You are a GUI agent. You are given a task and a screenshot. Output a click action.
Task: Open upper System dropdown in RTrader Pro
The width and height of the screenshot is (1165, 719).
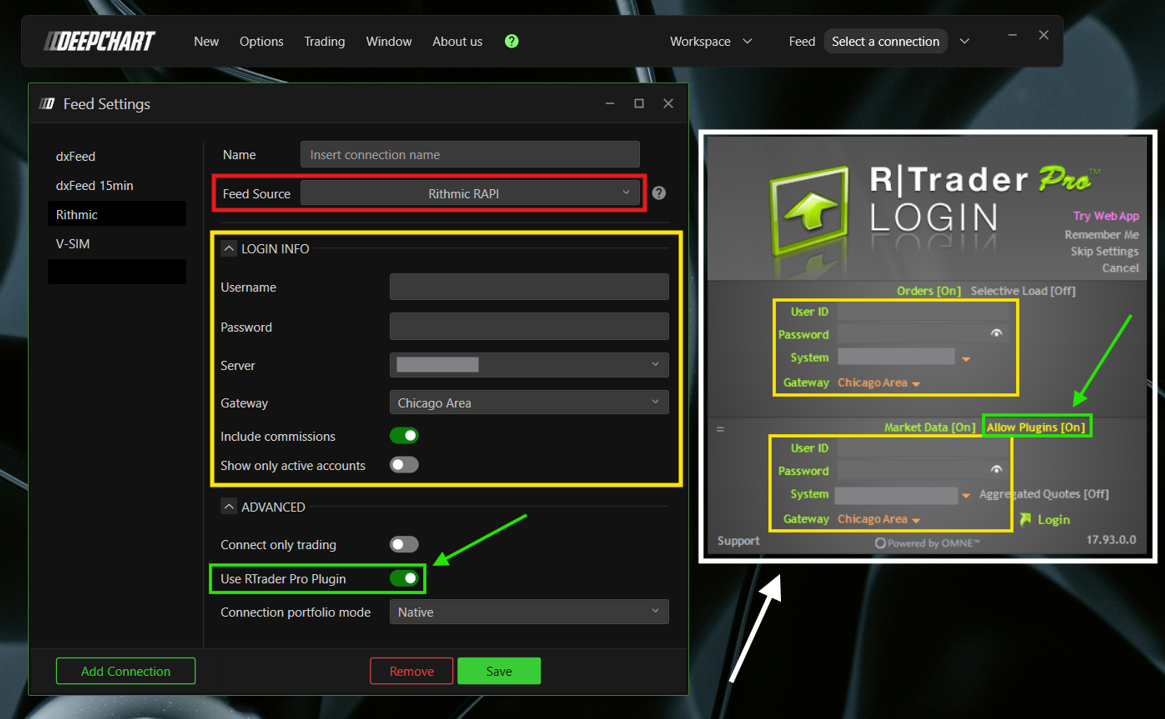click(x=966, y=359)
